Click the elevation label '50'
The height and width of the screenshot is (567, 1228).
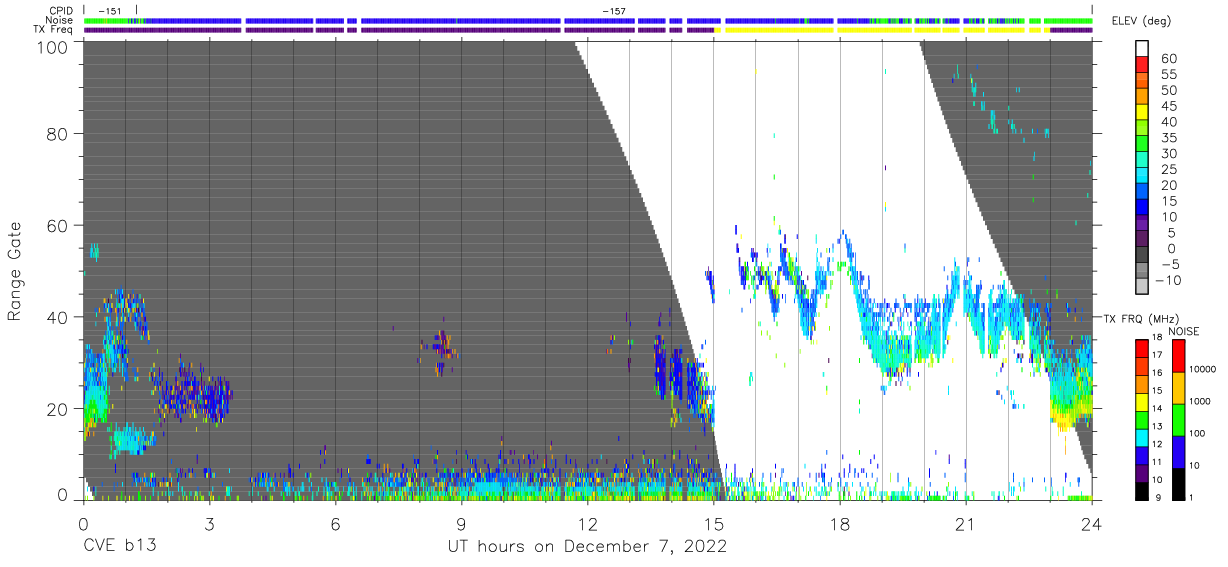click(1168, 91)
